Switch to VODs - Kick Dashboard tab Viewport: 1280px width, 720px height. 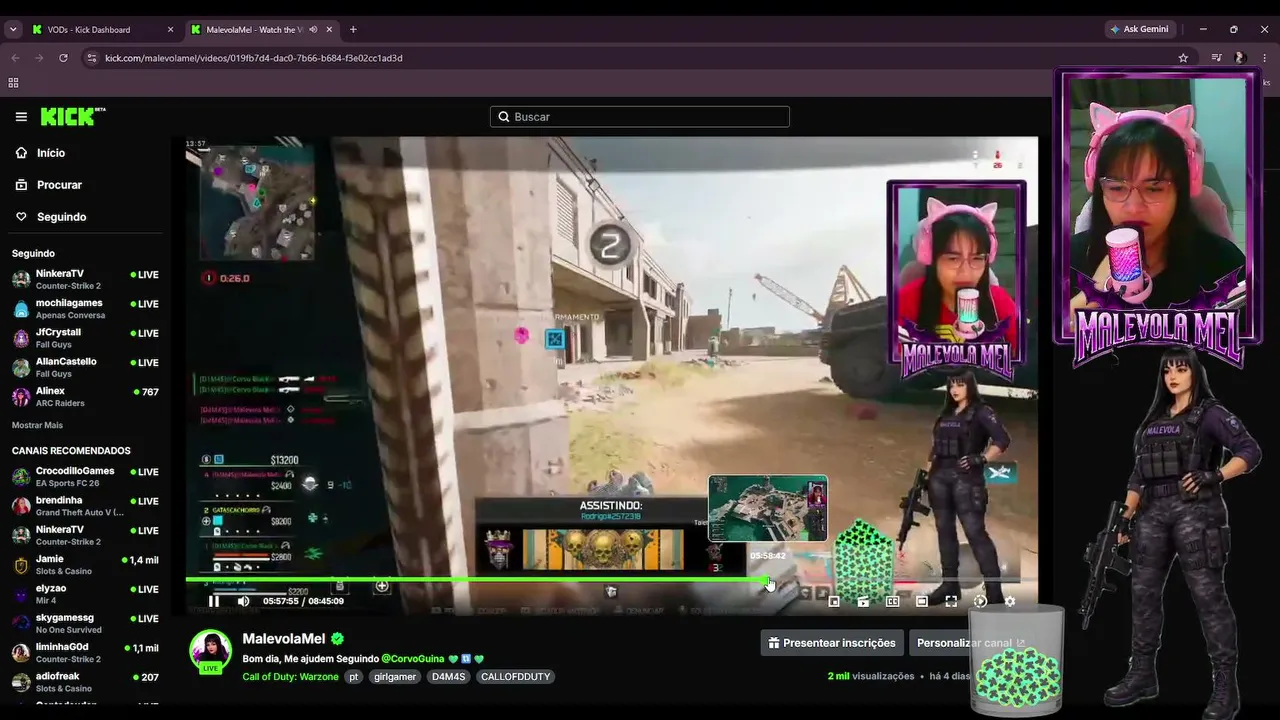100,30
